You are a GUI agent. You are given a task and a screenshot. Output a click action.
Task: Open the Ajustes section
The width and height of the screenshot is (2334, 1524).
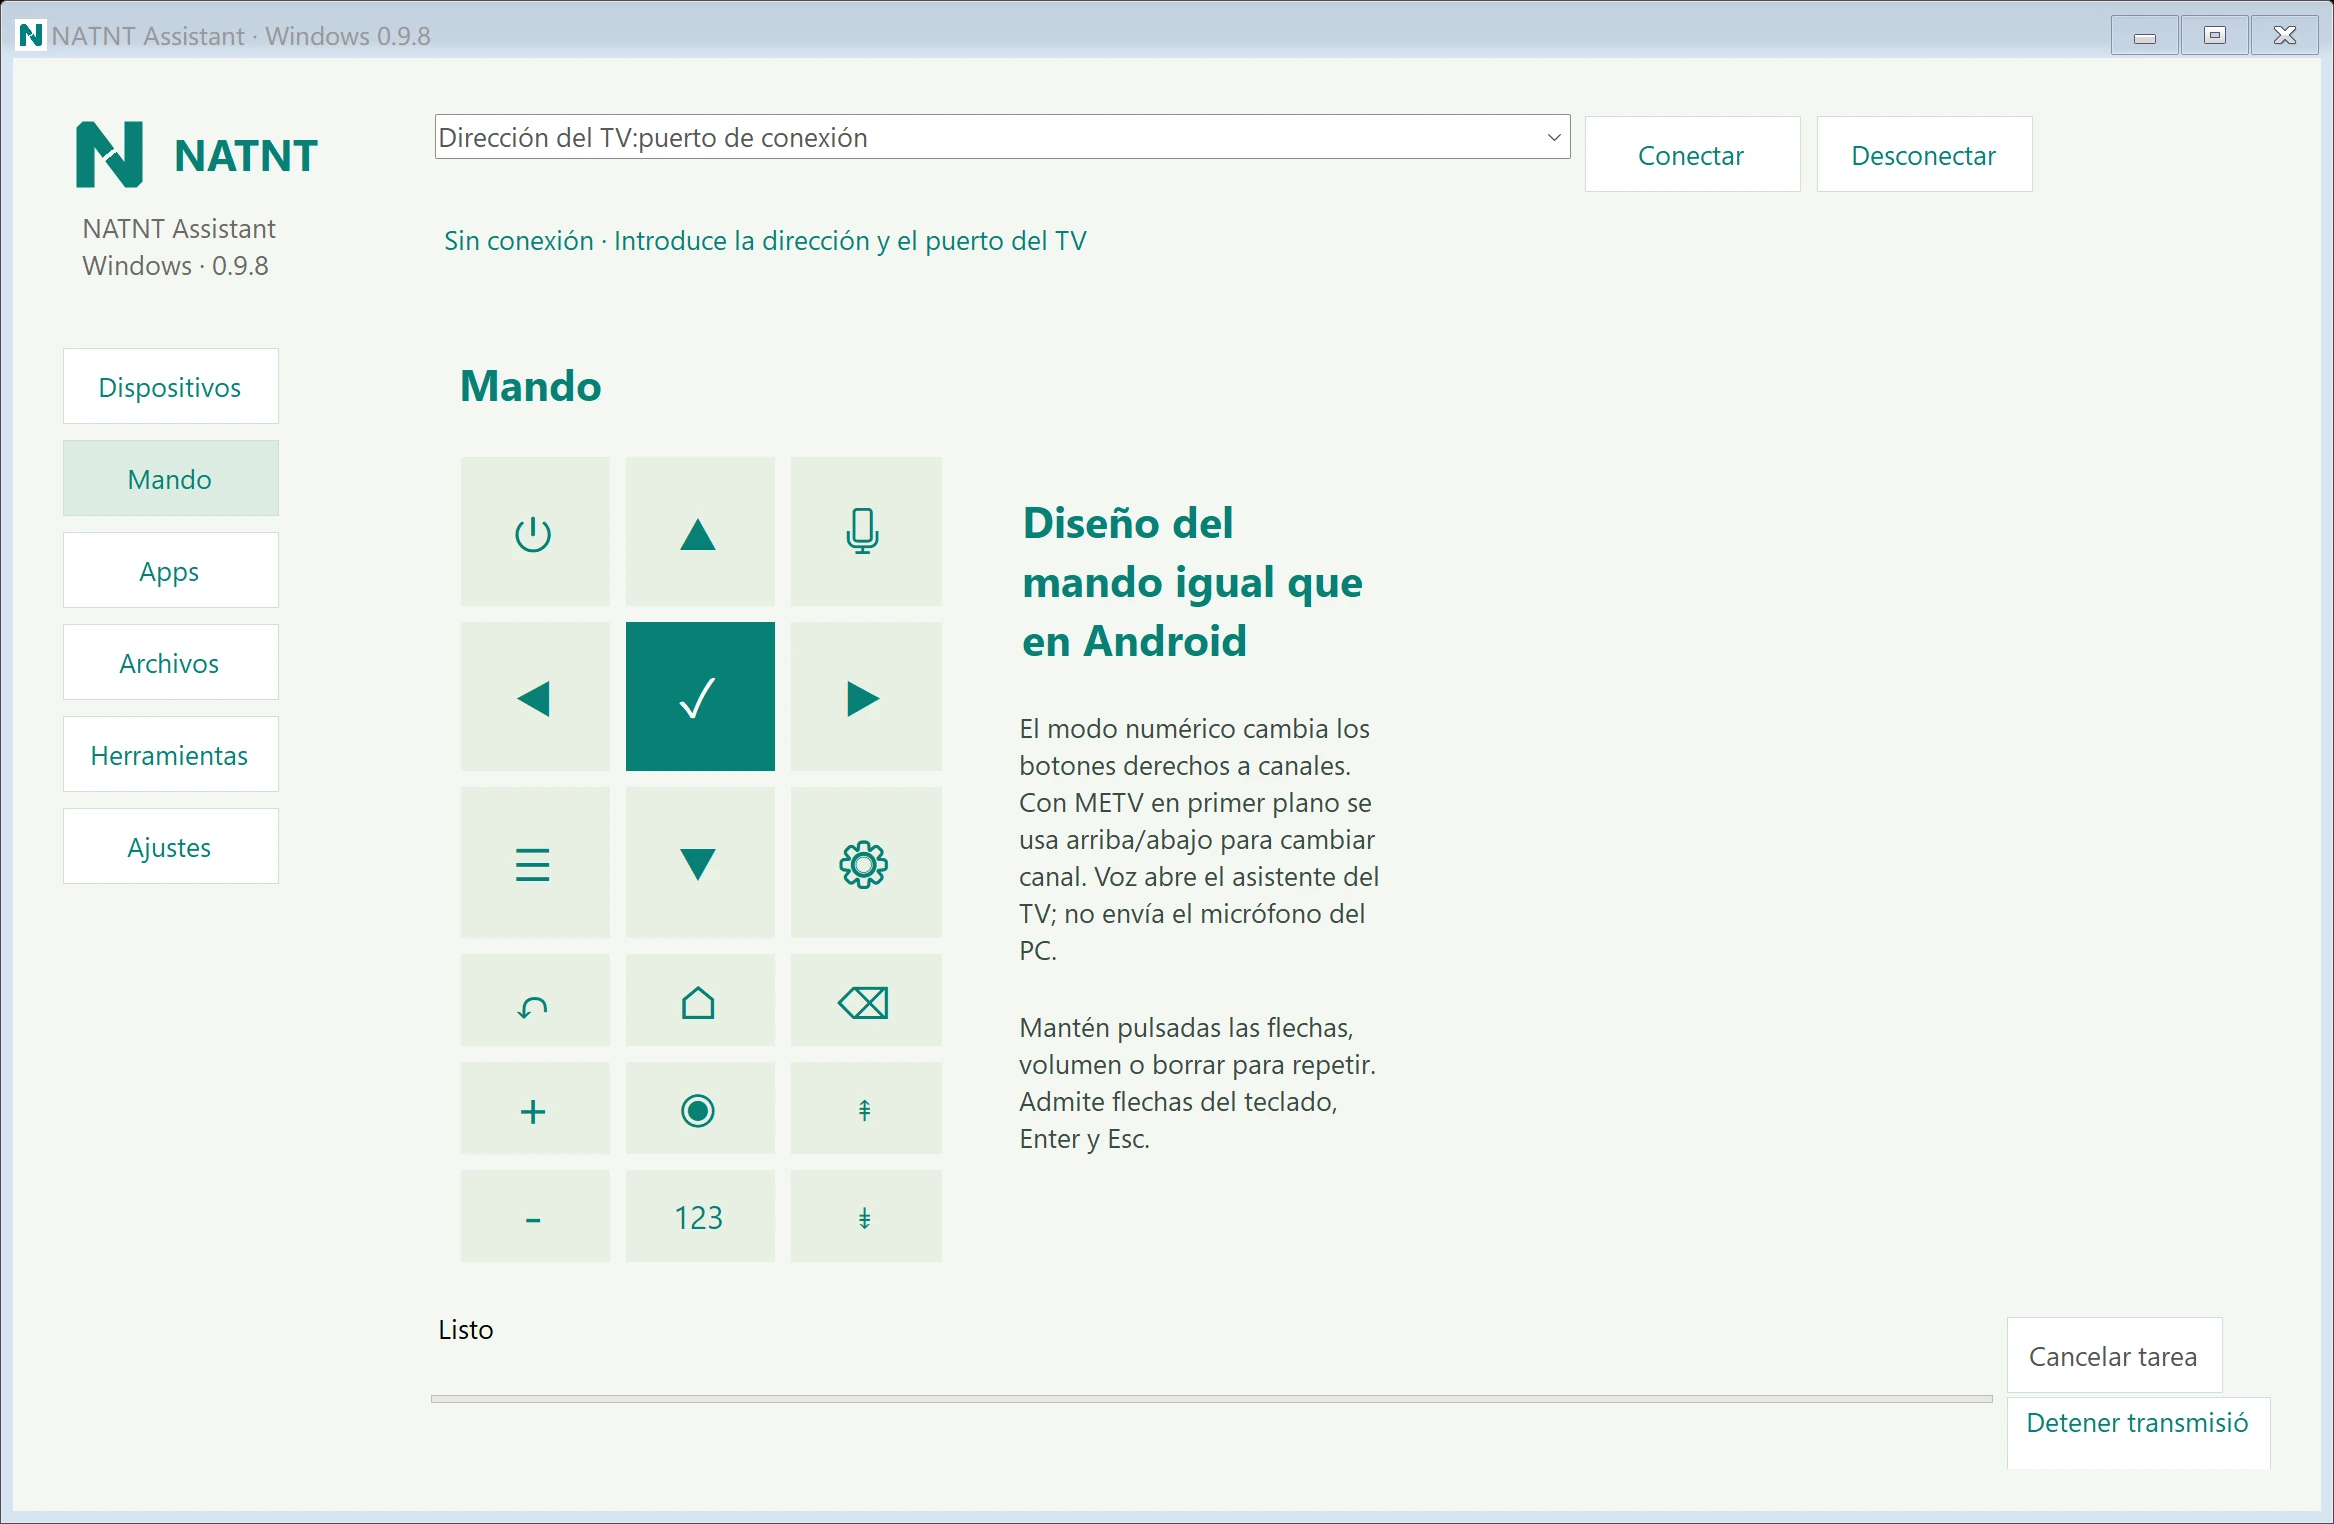[x=171, y=847]
